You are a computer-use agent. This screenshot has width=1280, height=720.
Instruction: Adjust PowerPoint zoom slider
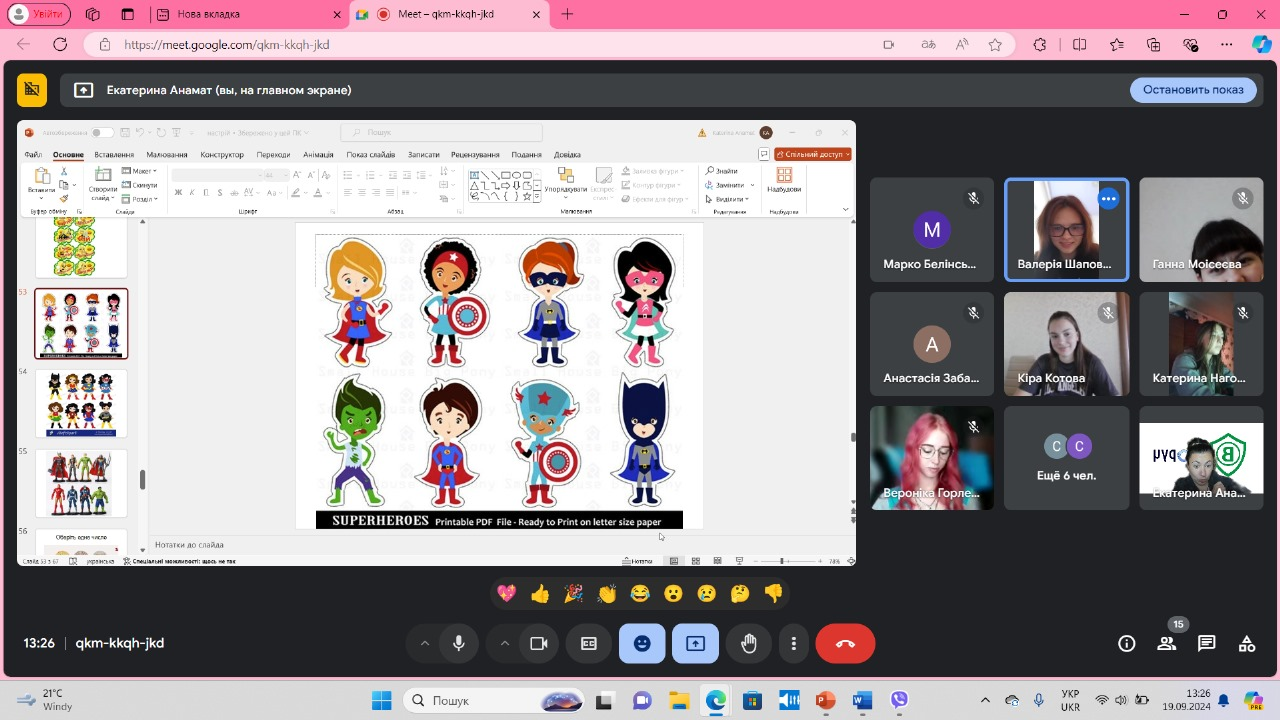[x=781, y=561]
